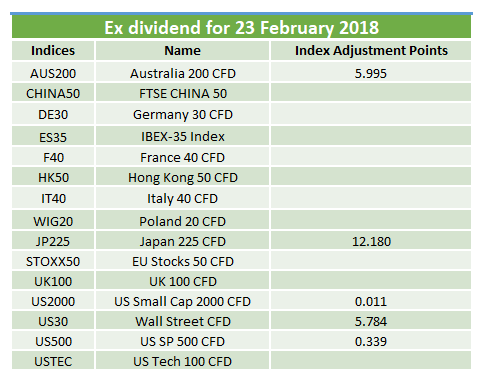The image size is (481, 378).
Task: Click the Index Adjustment Points header
Action: click(371, 51)
